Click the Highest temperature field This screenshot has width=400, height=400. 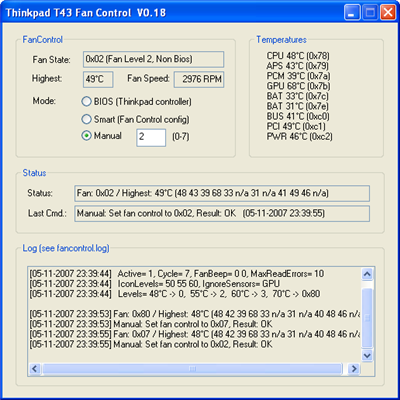[98, 79]
